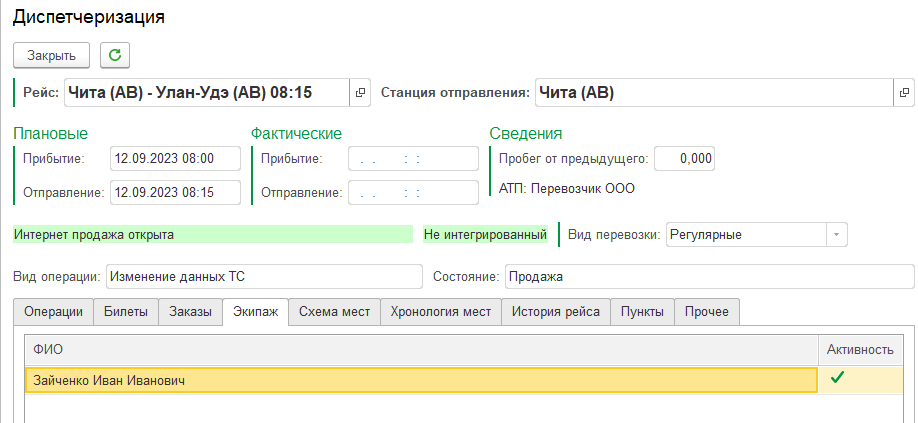918x423 pixels.
Task: Switch to the Операции tab
Action: pos(53,312)
